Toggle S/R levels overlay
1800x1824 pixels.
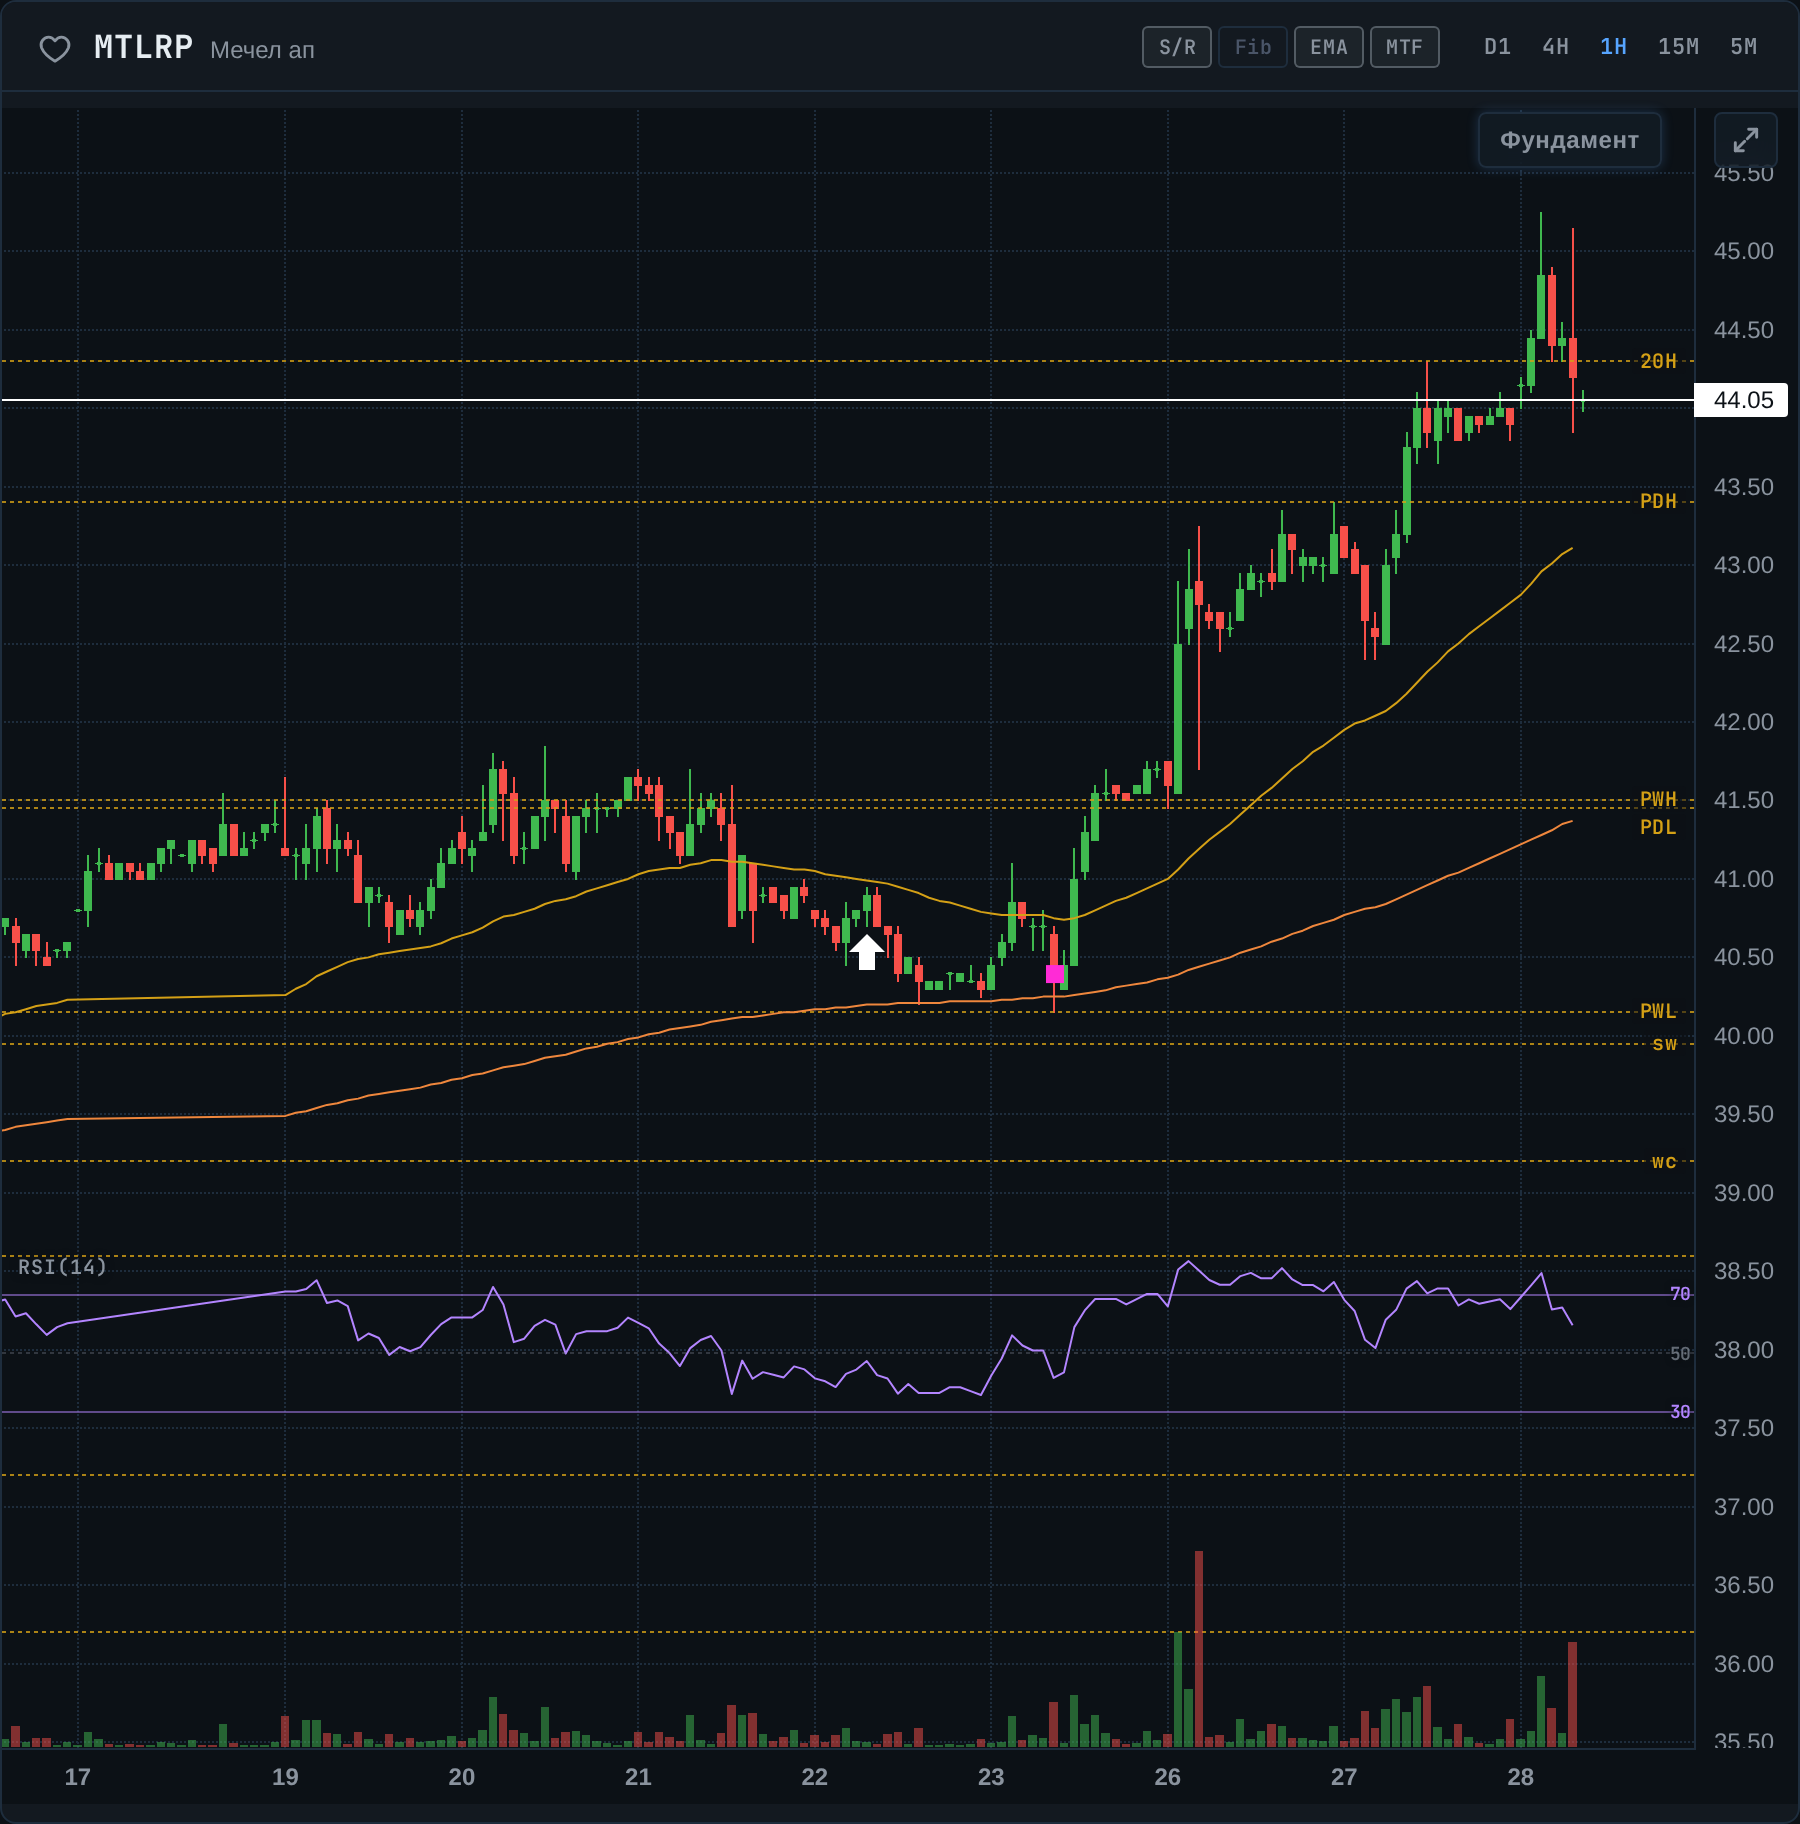(1177, 47)
